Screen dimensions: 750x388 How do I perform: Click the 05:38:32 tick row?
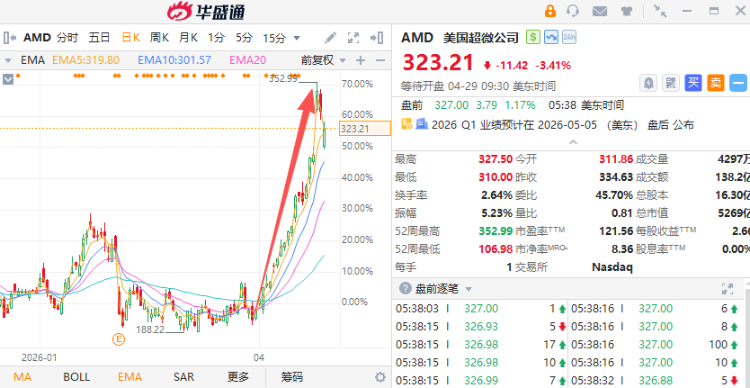656,380
